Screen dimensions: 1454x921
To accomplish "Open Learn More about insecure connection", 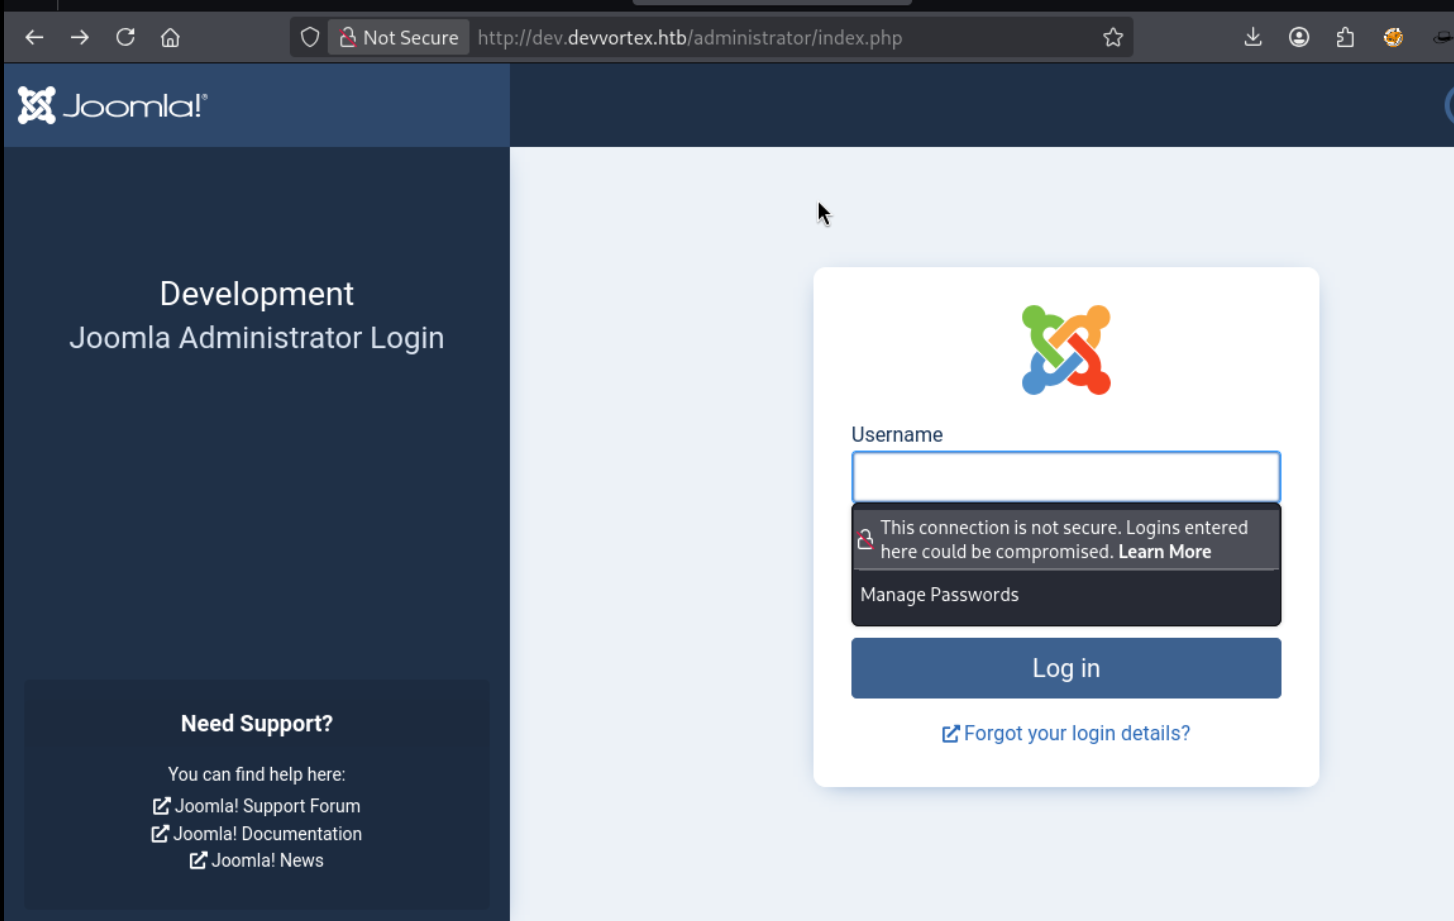I will pos(1164,552).
